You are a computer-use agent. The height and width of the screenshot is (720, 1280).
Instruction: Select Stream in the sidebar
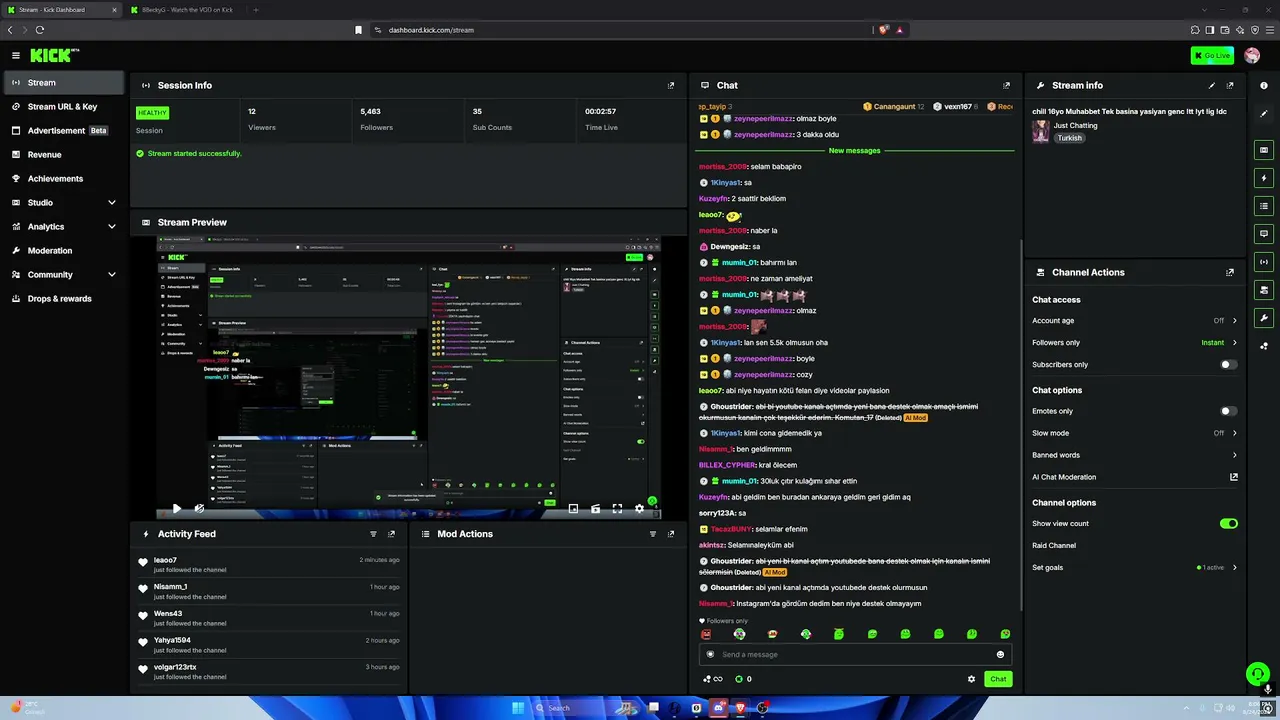click(65, 83)
